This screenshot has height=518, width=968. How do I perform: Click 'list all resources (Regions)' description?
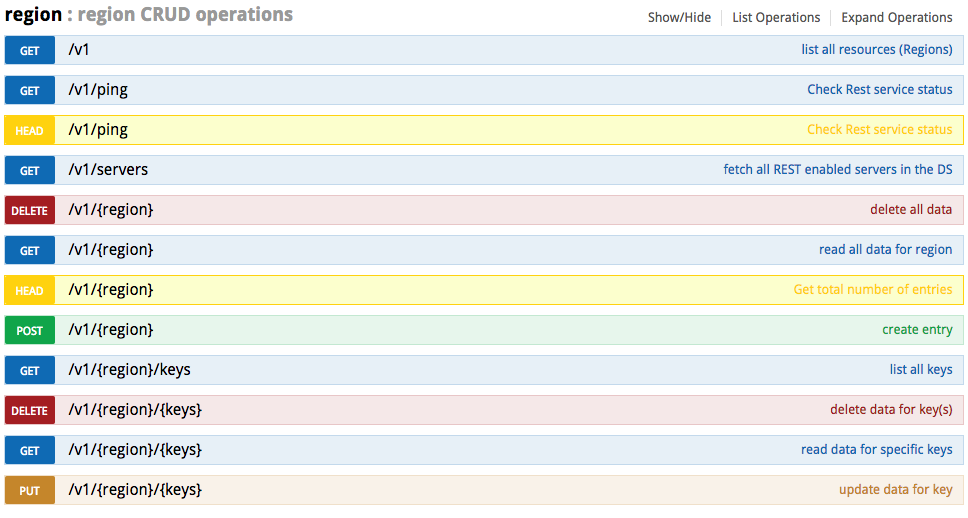tap(876, 50)
